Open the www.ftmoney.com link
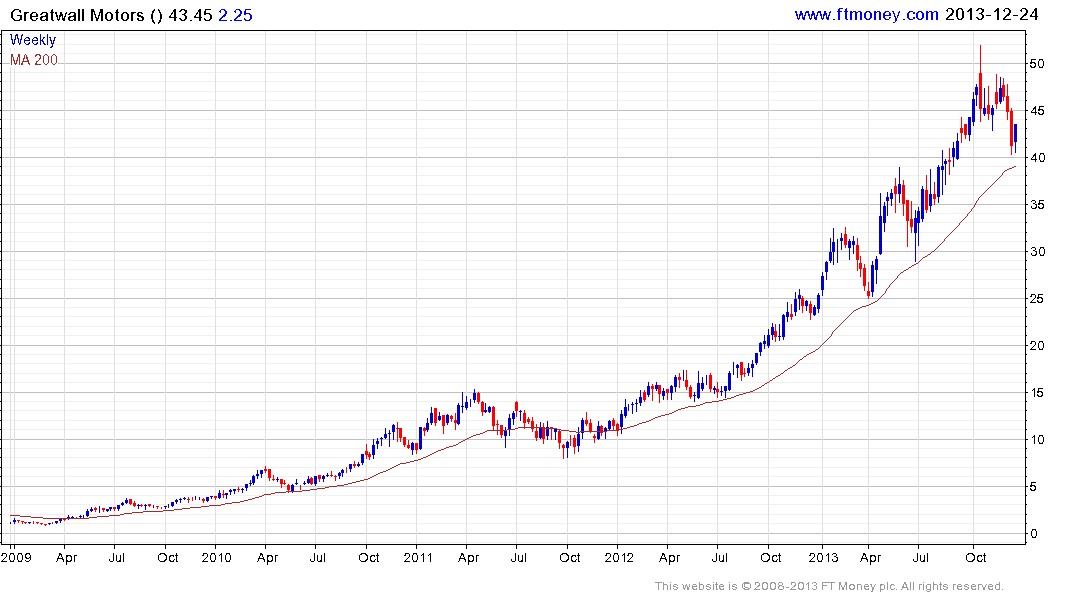This screenshot has width=1075, height=600. pyautogui.click(x=866, y=14)
